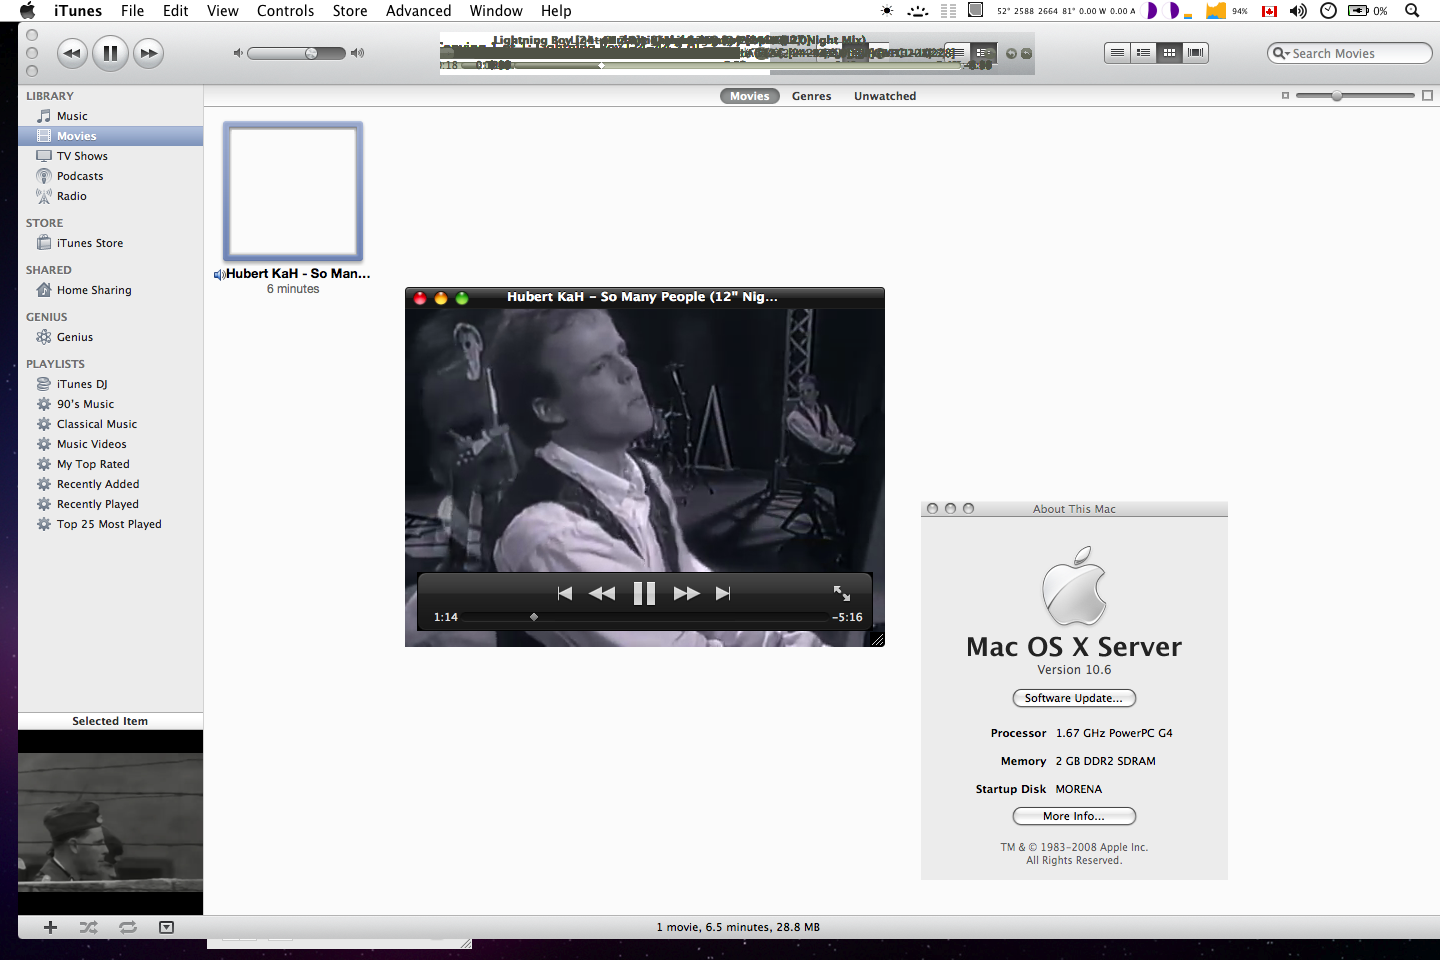Click Software Update in About This Mac

click(1074, 698)
